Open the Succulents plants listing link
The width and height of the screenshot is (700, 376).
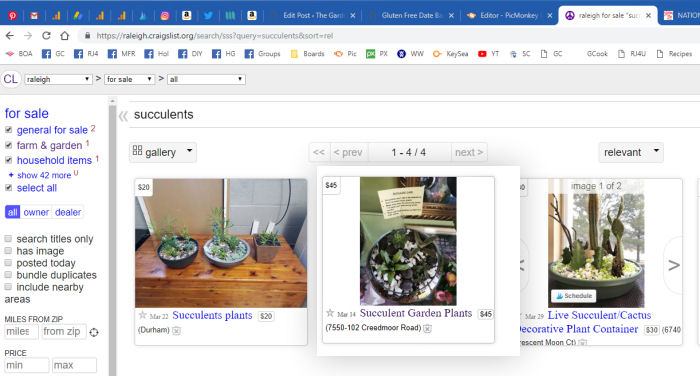212,315
